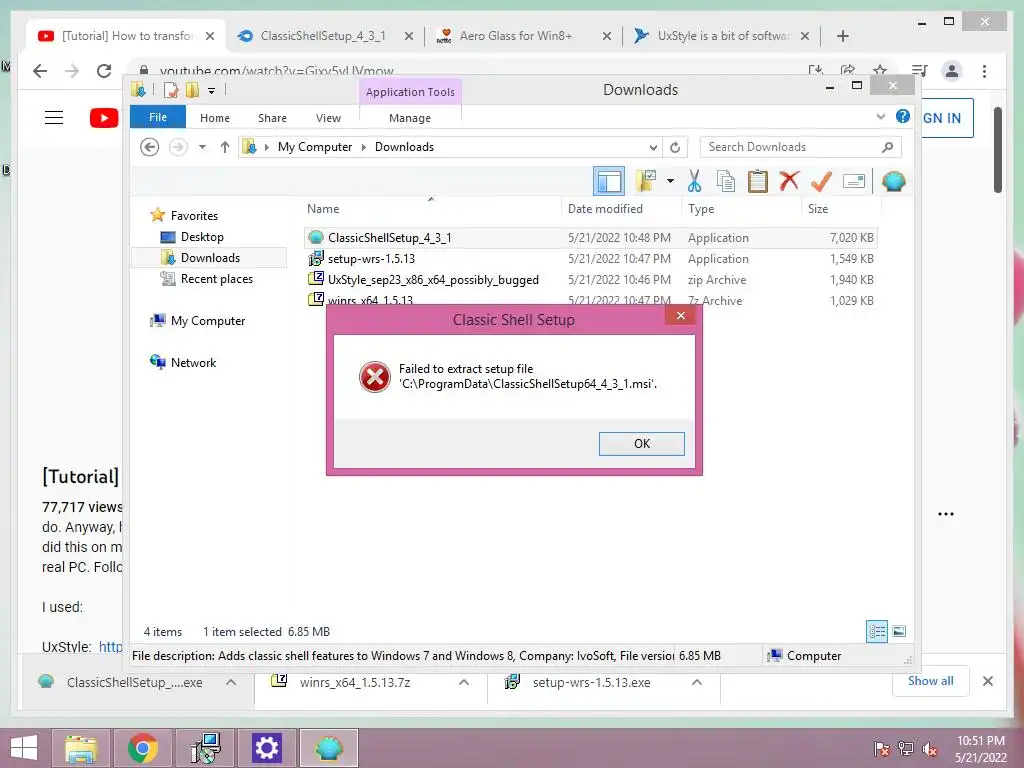Toggle the navigation pane button in Explorer toolbar
1024x768 pixels.
pyautogui.click(x=608, y=181)
